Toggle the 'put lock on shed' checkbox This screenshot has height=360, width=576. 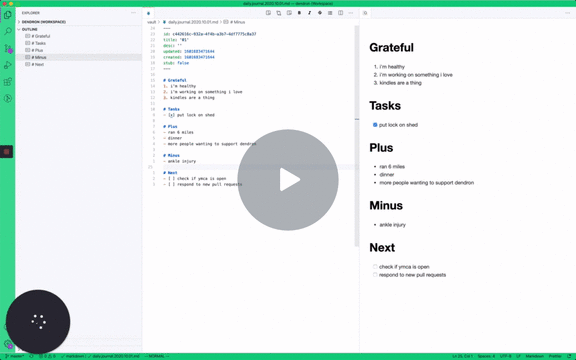point(375,125)
